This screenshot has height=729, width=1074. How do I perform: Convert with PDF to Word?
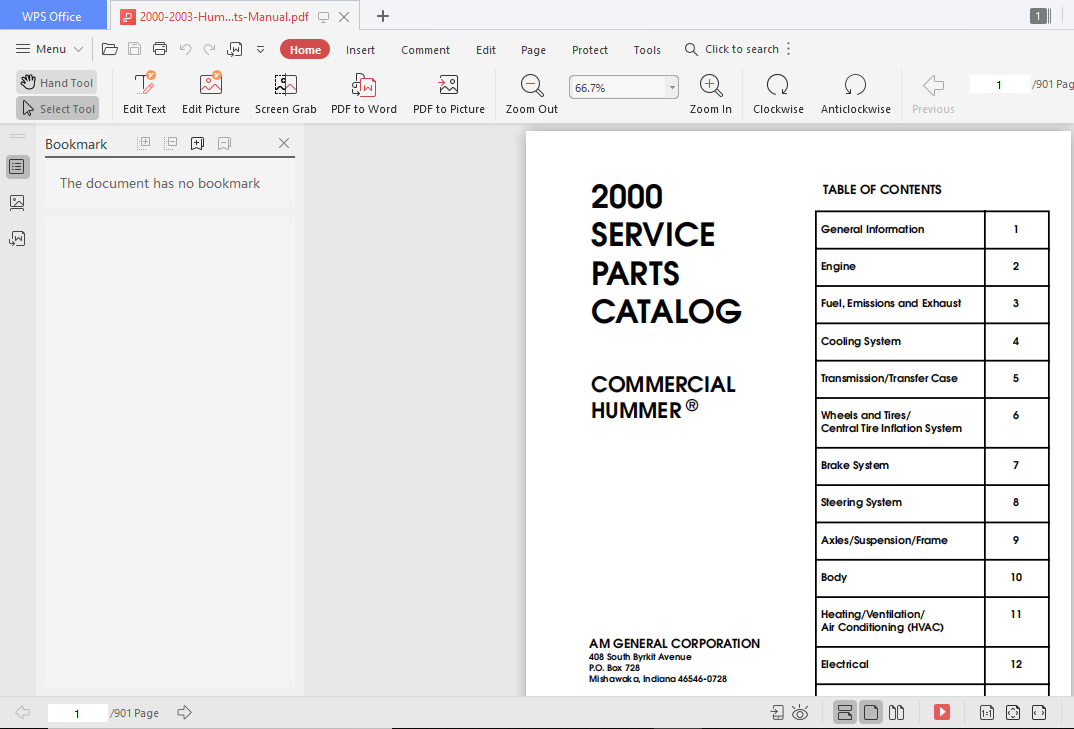(x=364, y=92)
